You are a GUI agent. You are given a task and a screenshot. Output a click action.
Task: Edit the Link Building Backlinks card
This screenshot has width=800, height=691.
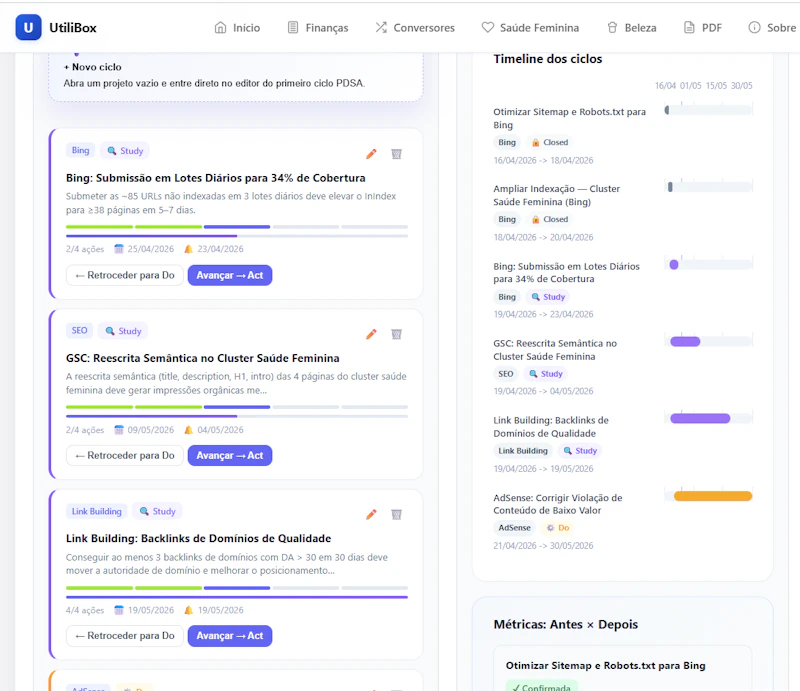coord(371,514)
